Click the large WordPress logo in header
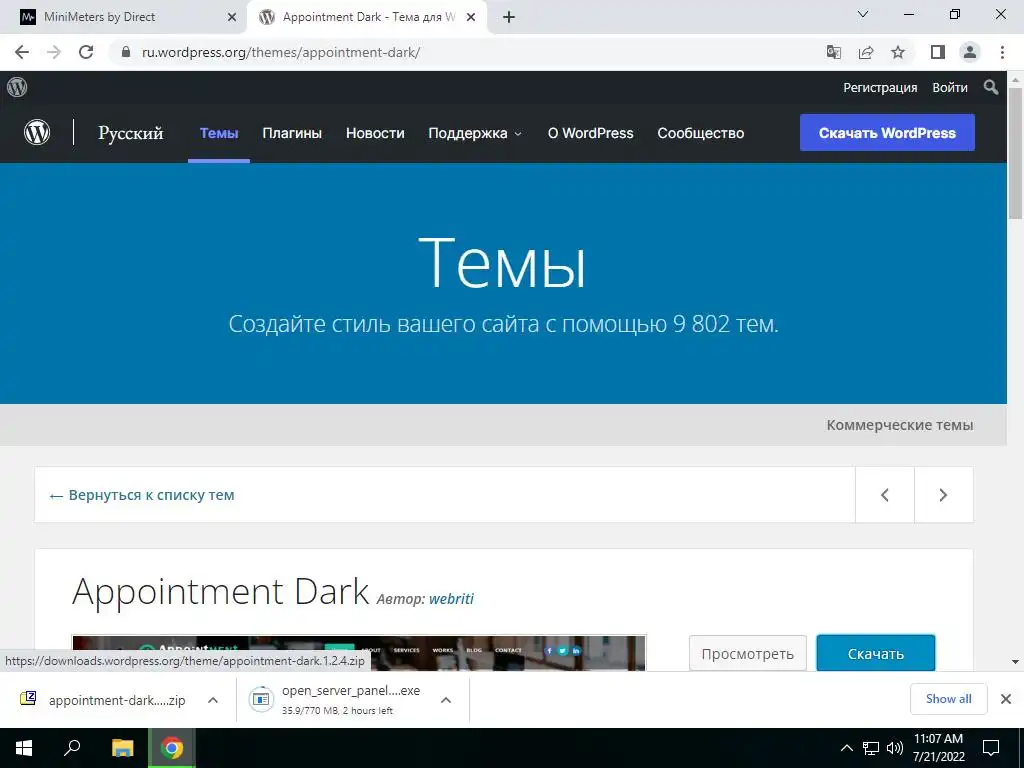Image resolution: width=1024 pixels, height=768 pixels. [37, 133]
